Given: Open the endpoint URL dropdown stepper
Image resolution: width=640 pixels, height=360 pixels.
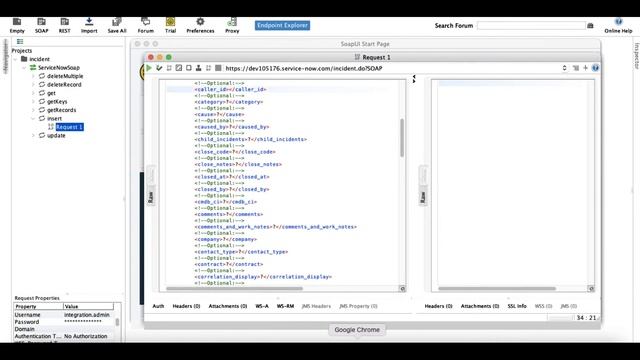Looking at the screenshot, I should point(564,68).
